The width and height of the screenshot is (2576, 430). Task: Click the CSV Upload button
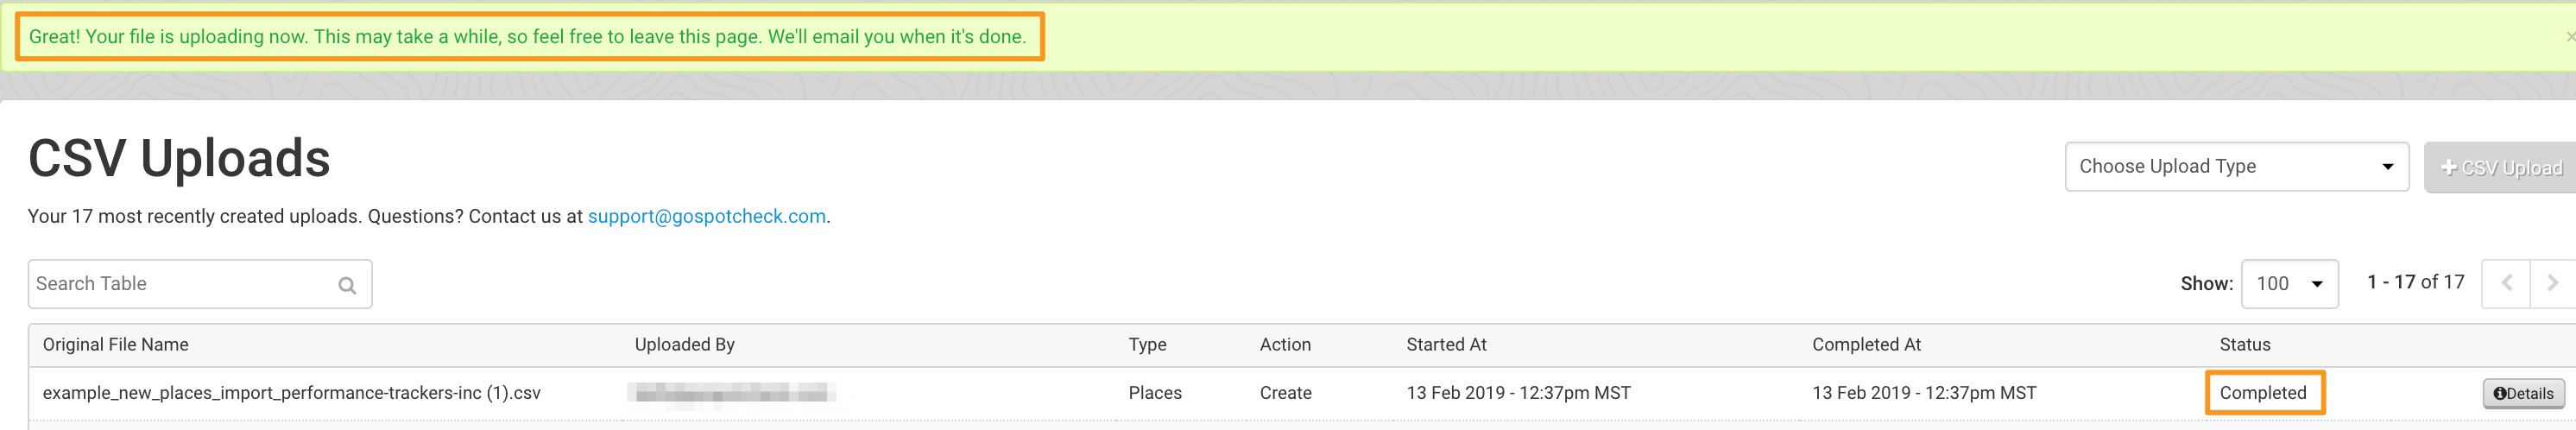point(2501,168)
